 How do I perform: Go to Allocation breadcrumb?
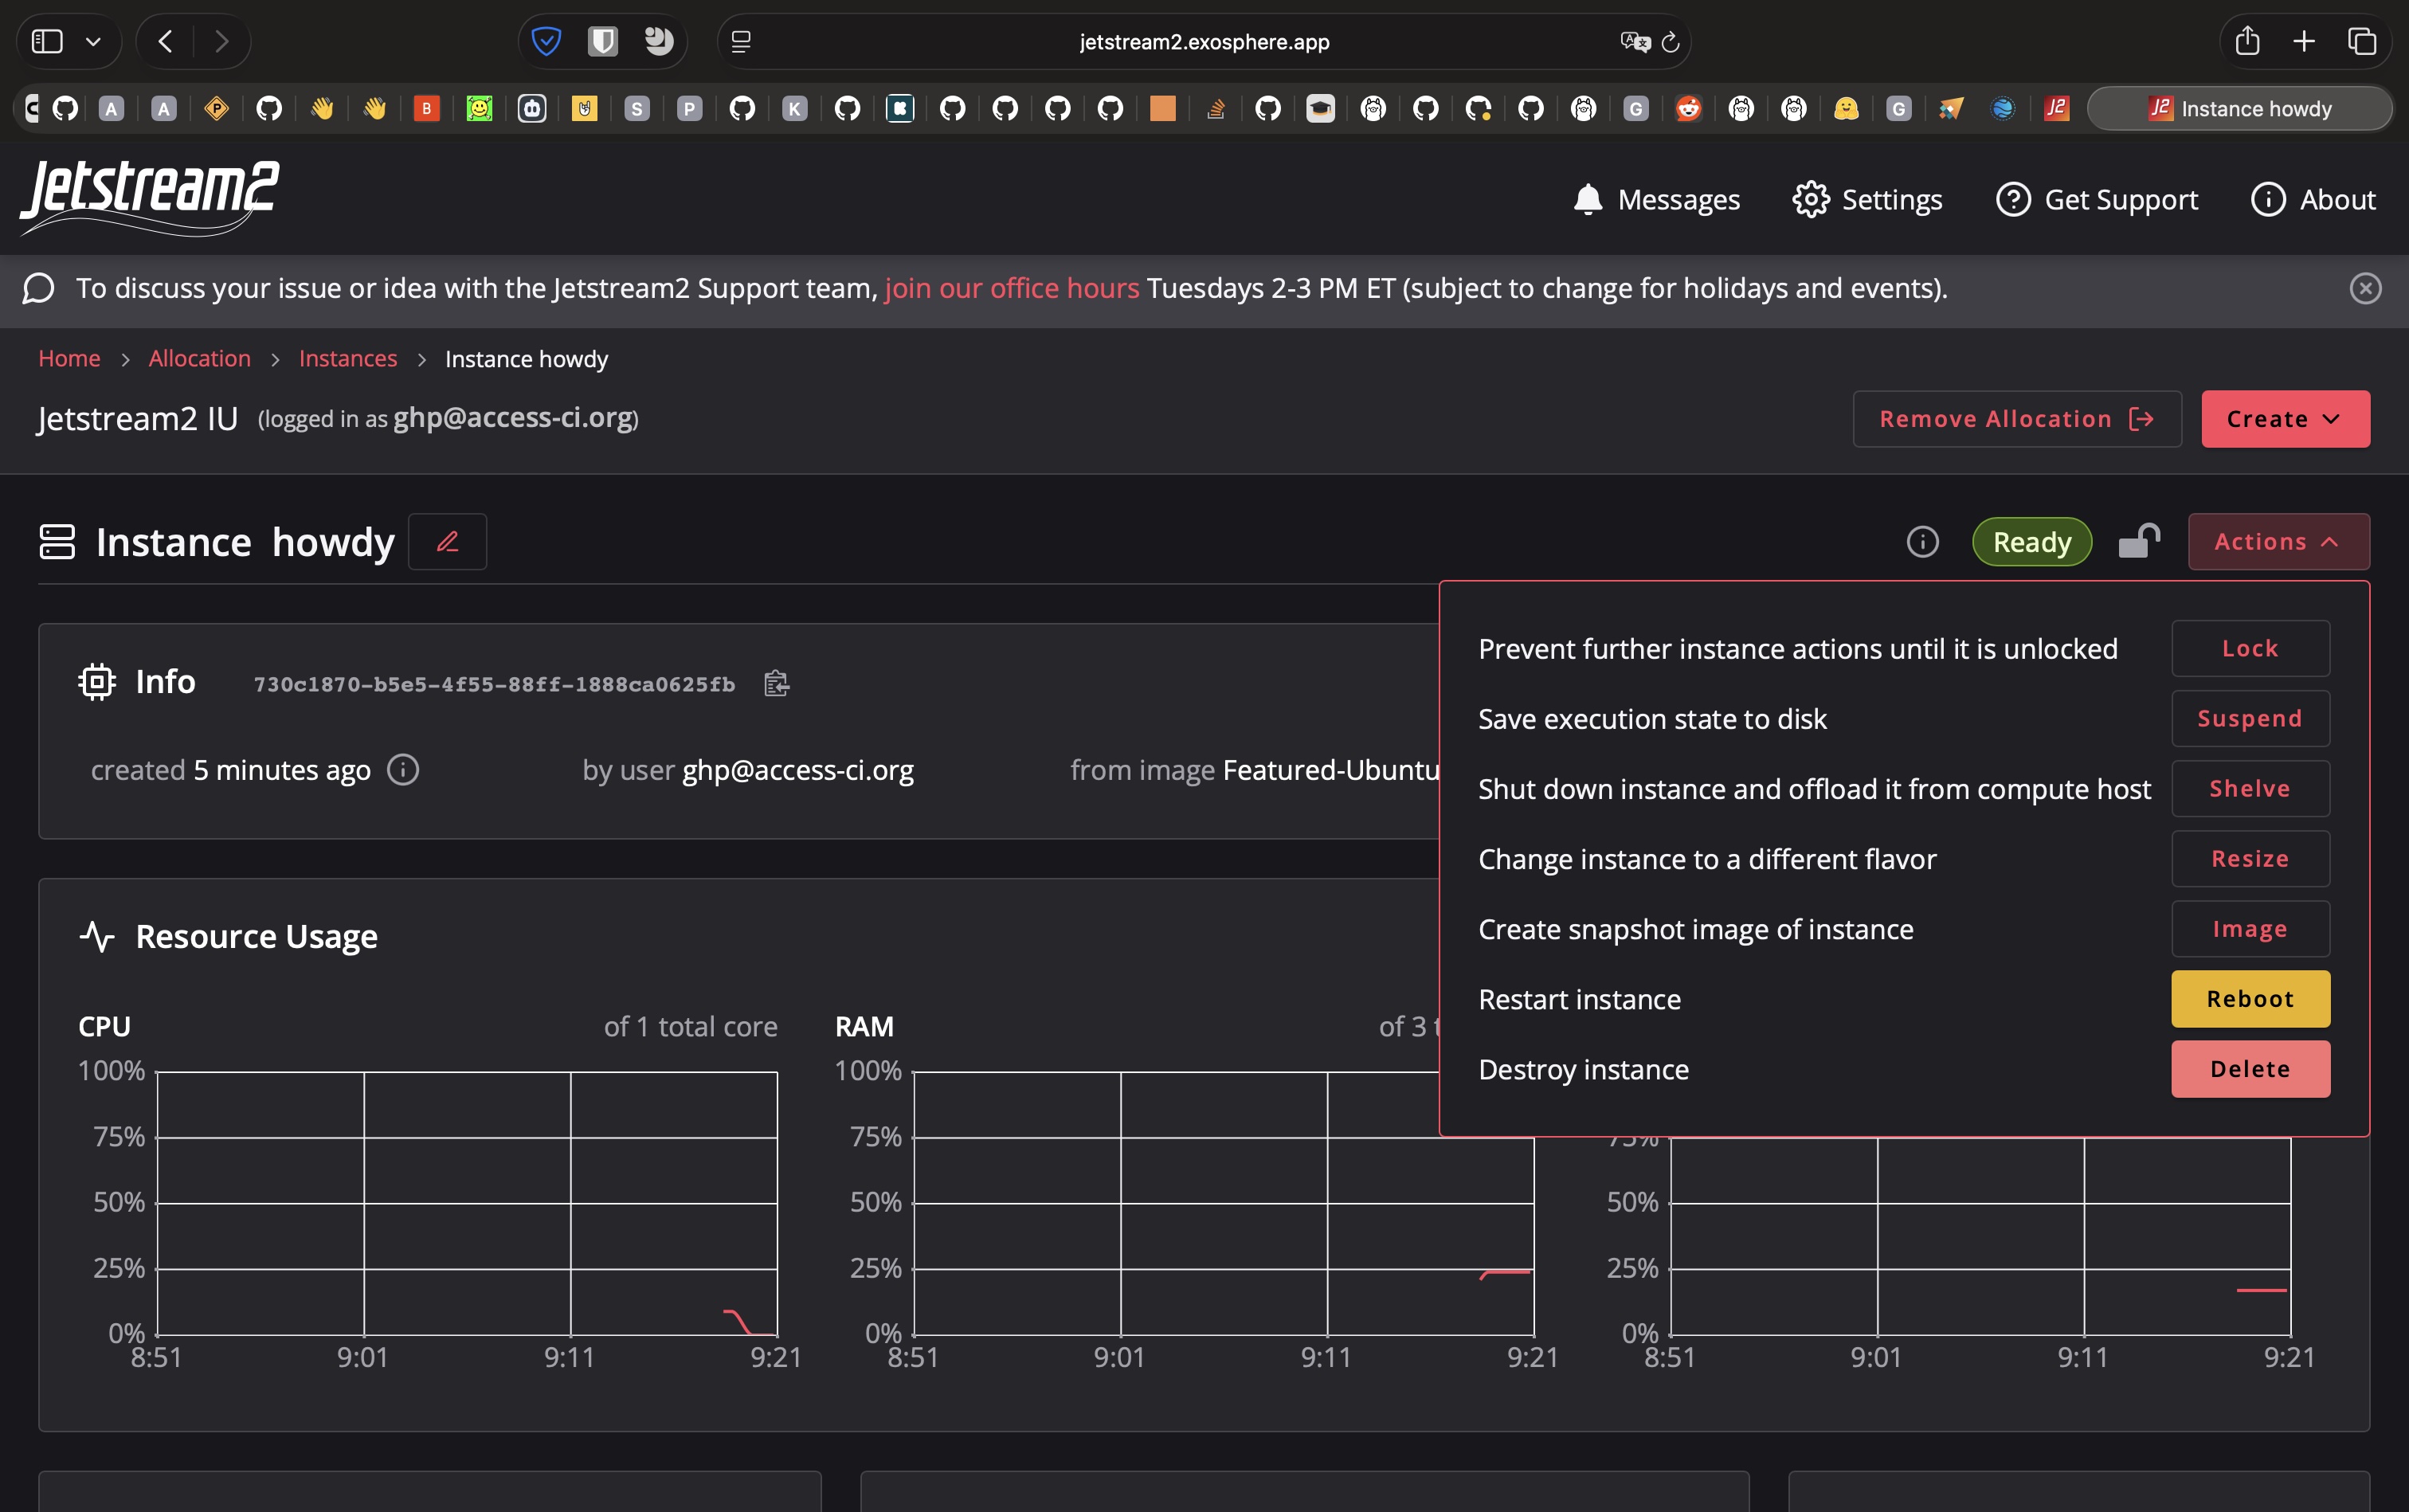tap(200, 358)
